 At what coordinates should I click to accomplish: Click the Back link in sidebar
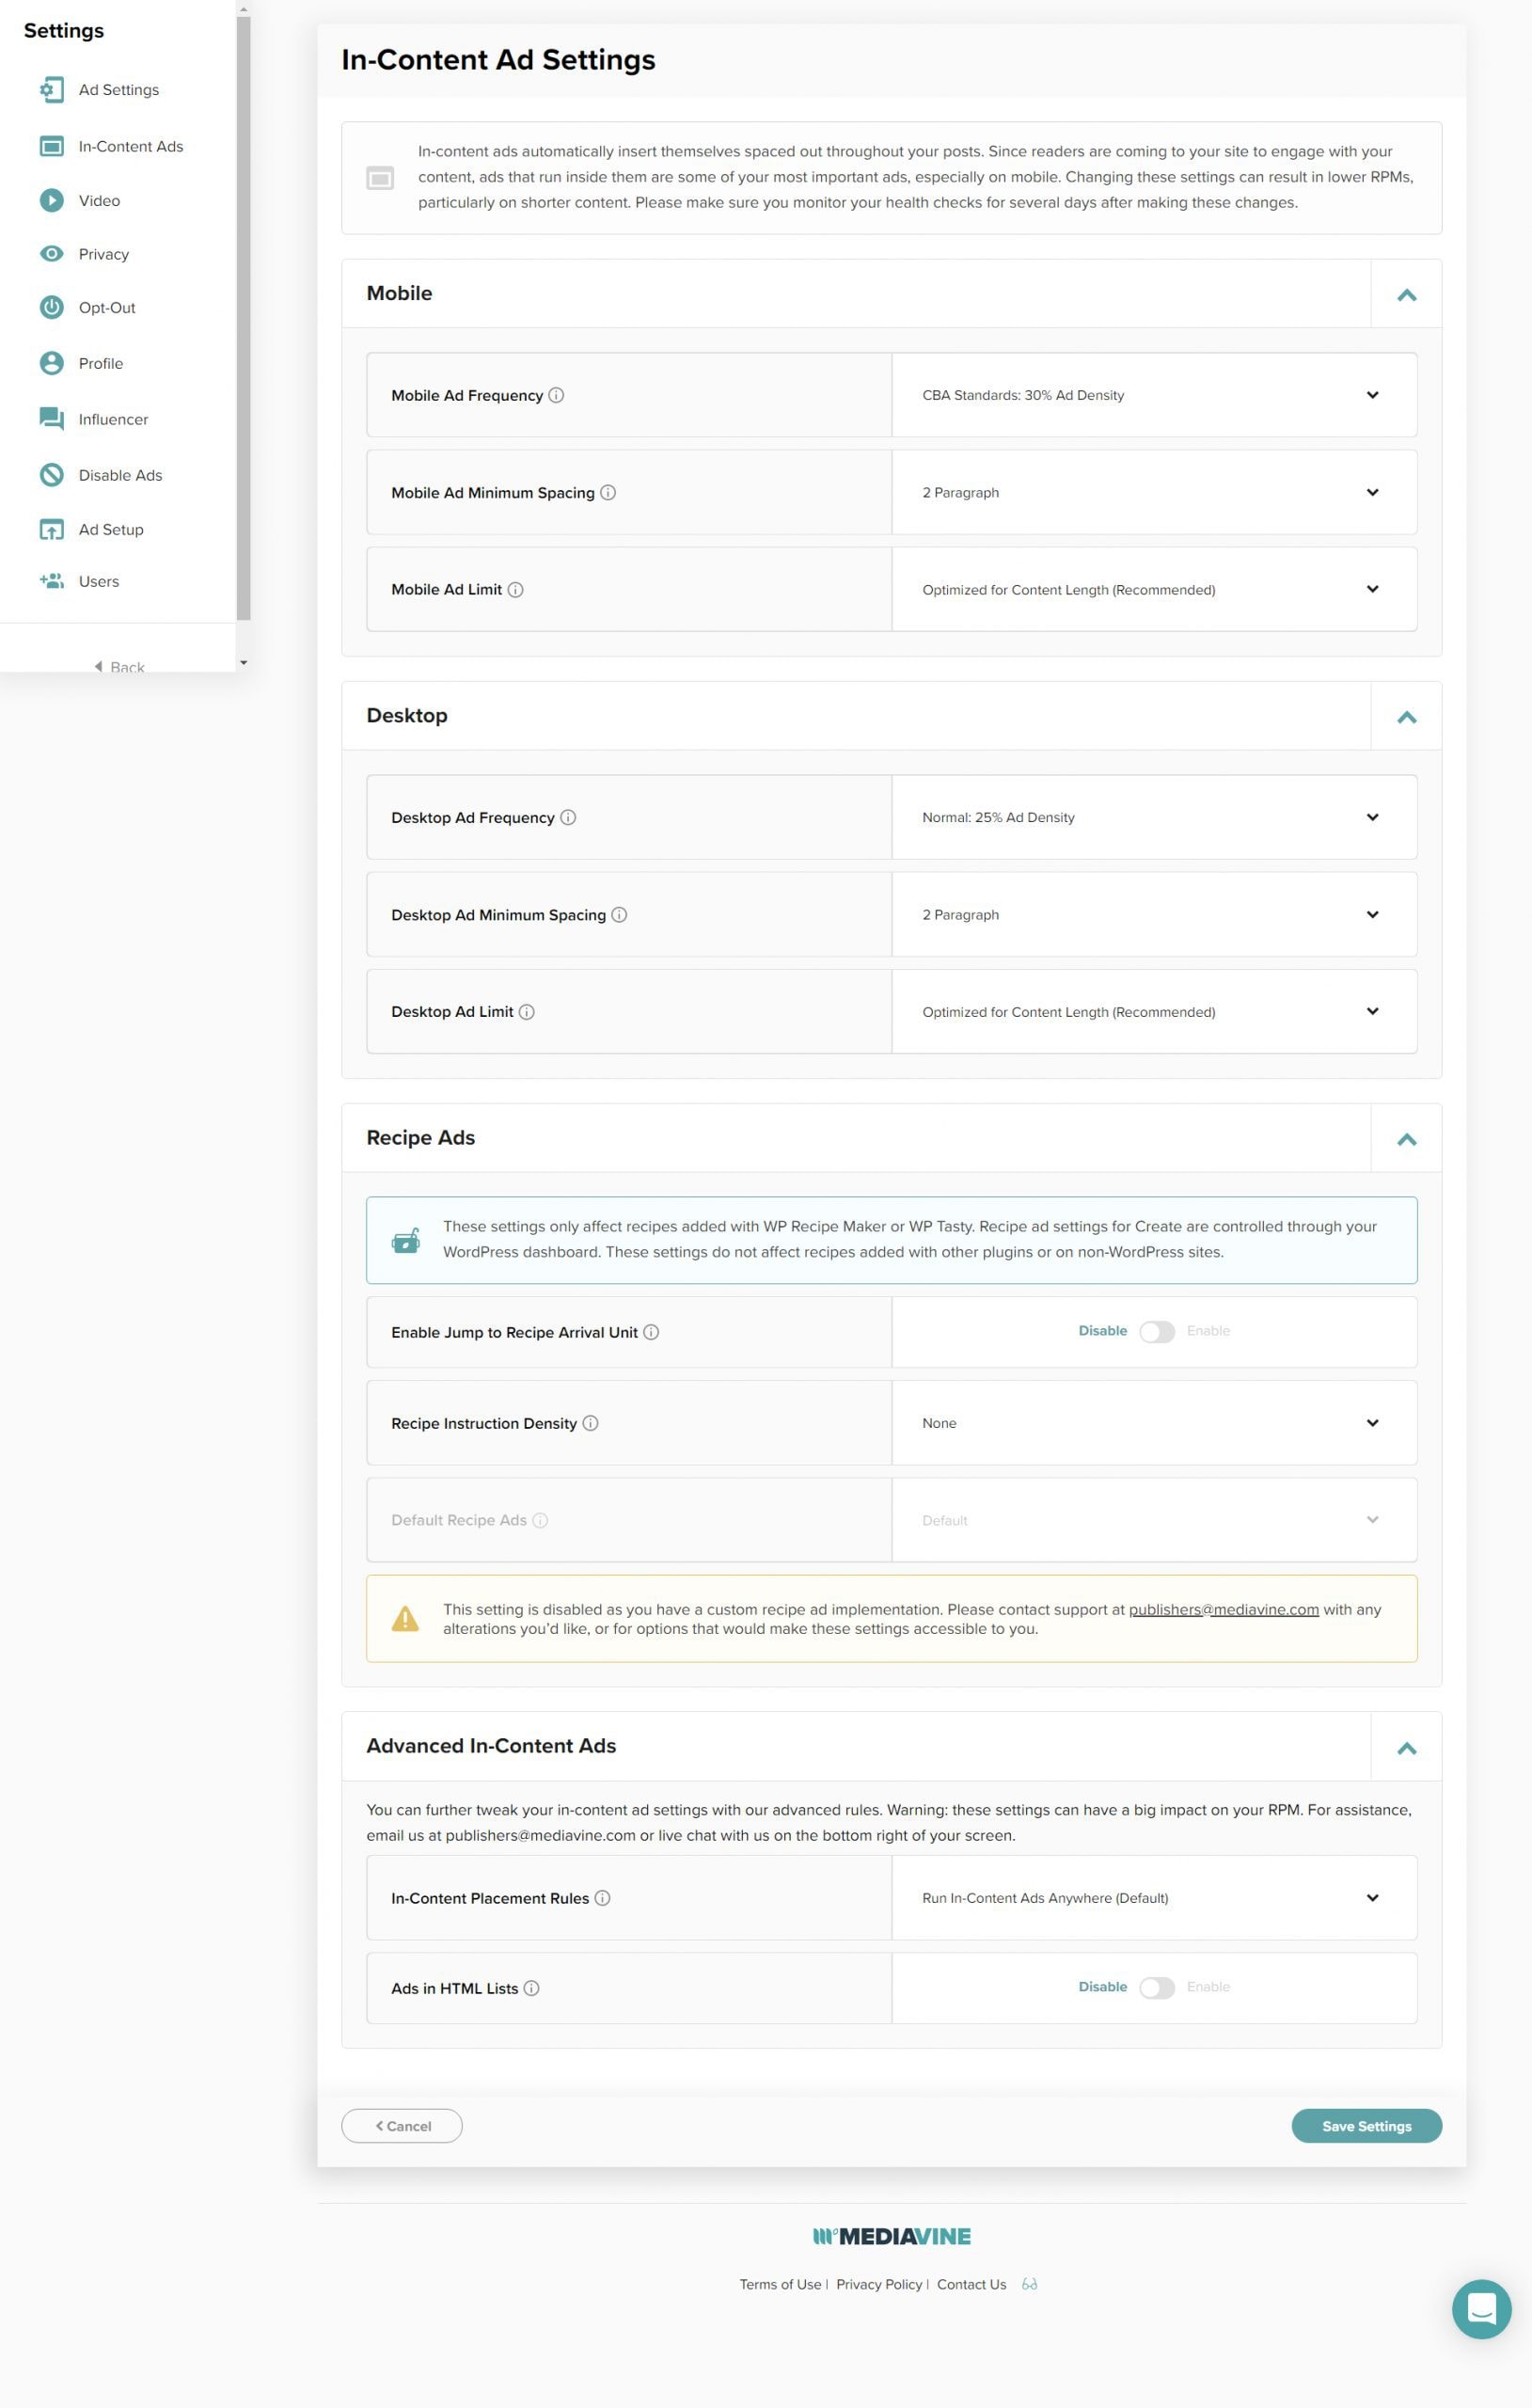[119, 666]
